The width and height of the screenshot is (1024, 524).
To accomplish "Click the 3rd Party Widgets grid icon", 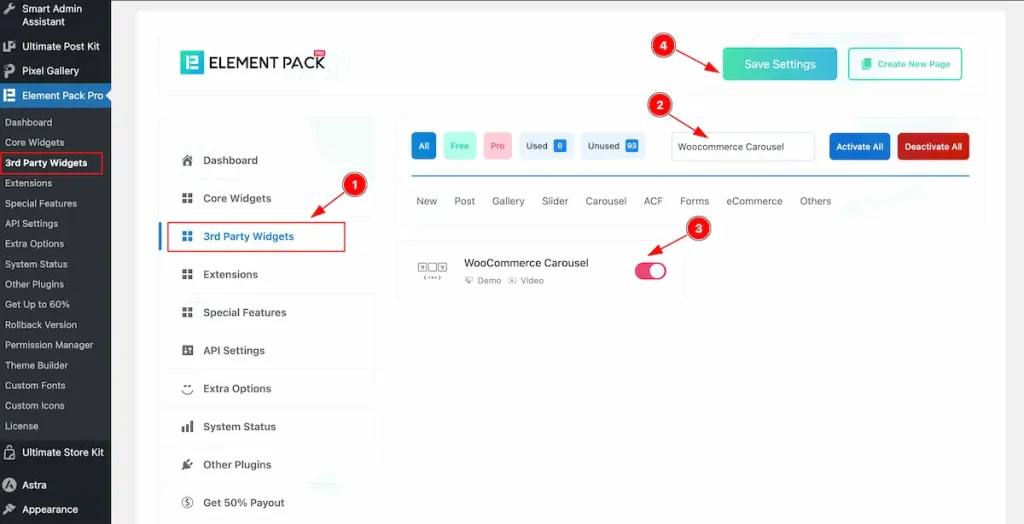I will [187, 237].
